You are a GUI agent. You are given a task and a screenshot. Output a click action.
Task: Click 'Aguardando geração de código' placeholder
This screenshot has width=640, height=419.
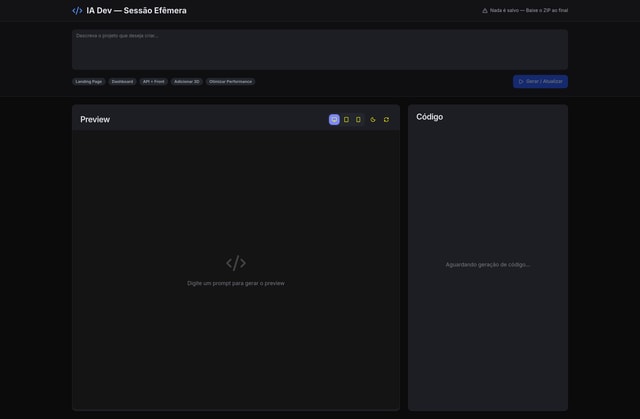tap(488, 265)
